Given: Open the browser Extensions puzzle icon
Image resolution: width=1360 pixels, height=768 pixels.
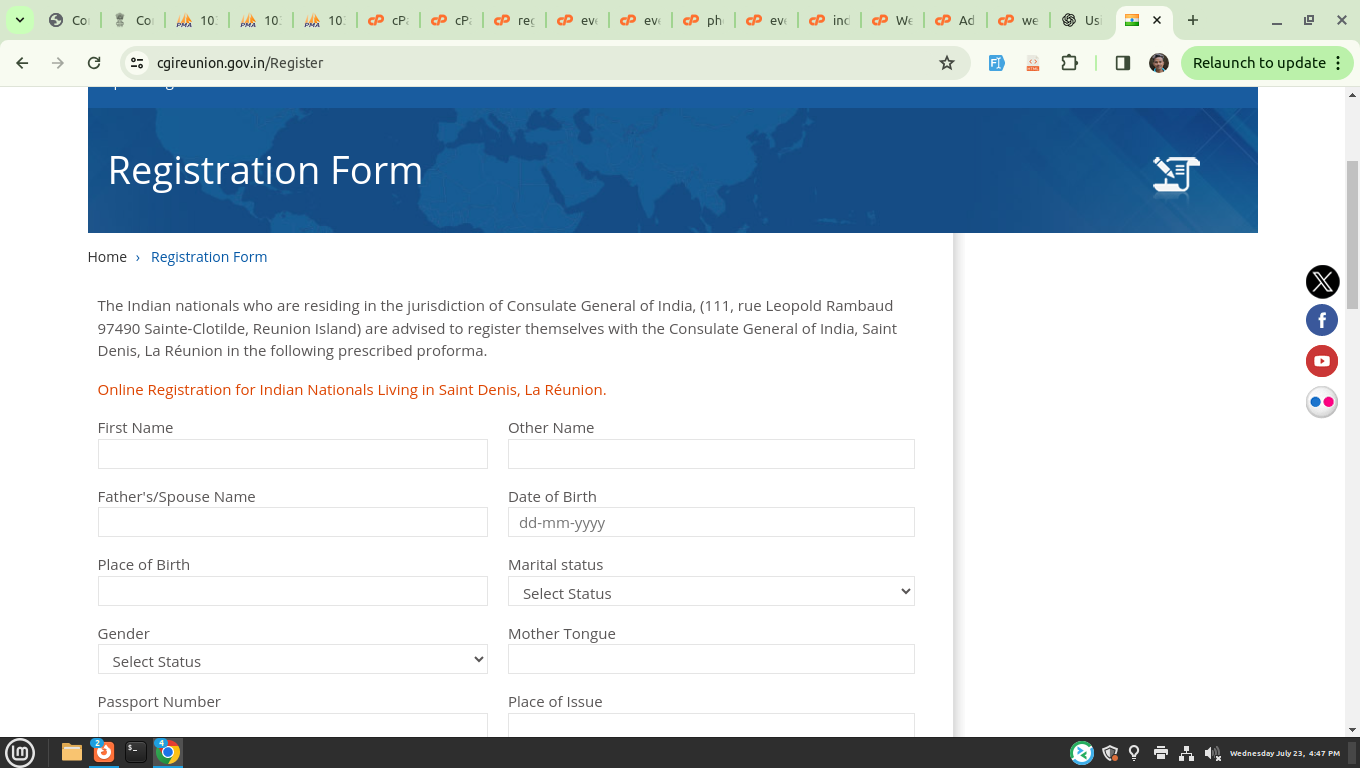Looking at the screenshot, I should (x=1069, y=63).
